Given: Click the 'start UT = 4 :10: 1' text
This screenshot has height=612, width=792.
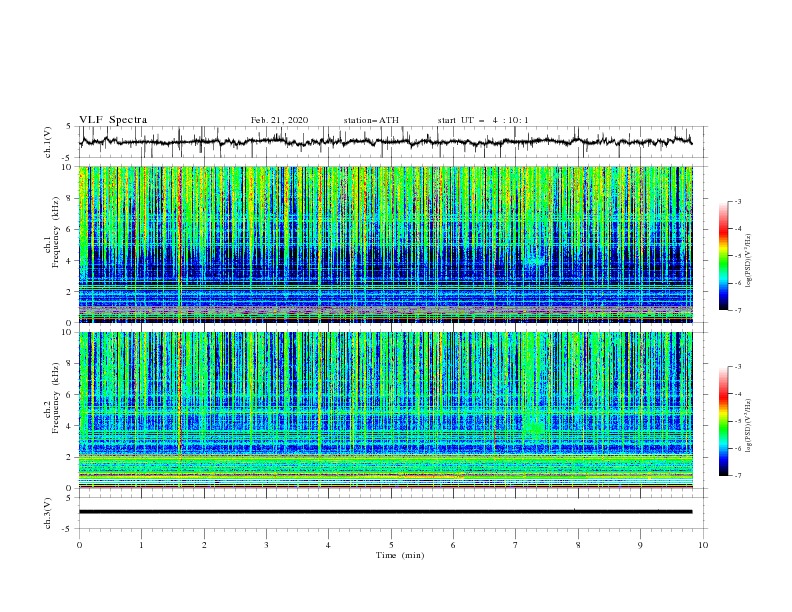Looking at the screenshot, I should (x=483, y=120).
